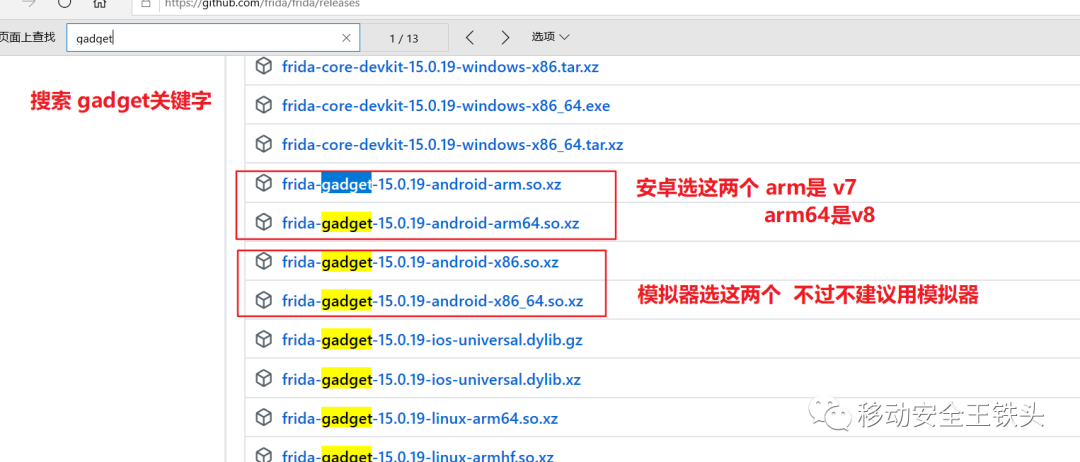Click the browser home button

pyautogui.click(x=101, y=3)
